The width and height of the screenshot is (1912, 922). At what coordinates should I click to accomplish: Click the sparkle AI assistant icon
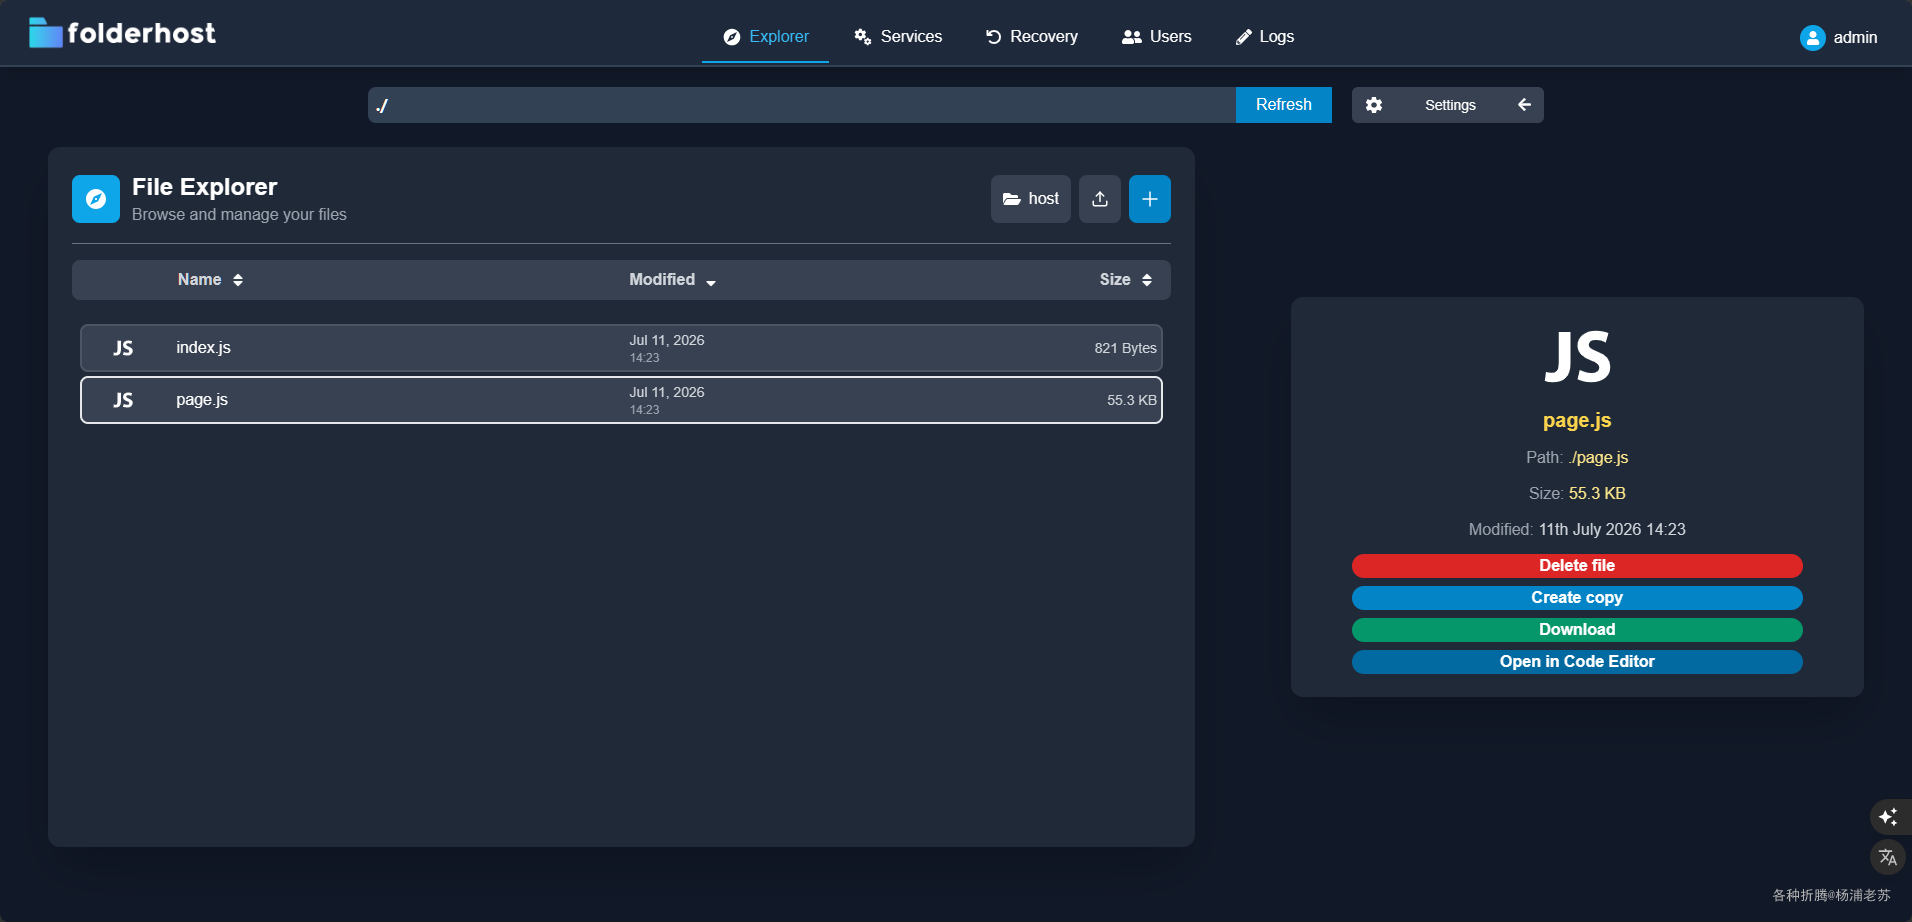(1888, 817)
